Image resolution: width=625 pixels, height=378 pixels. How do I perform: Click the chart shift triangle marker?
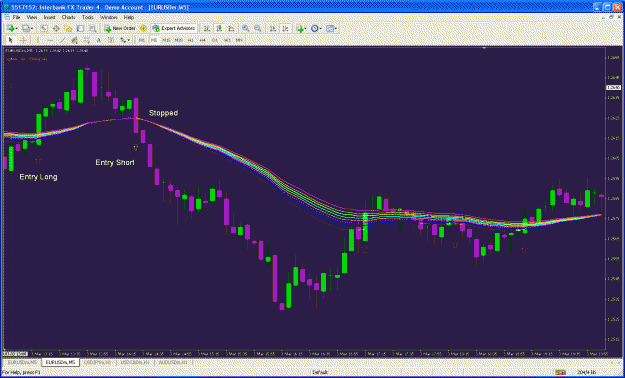(x=485, y=49)
